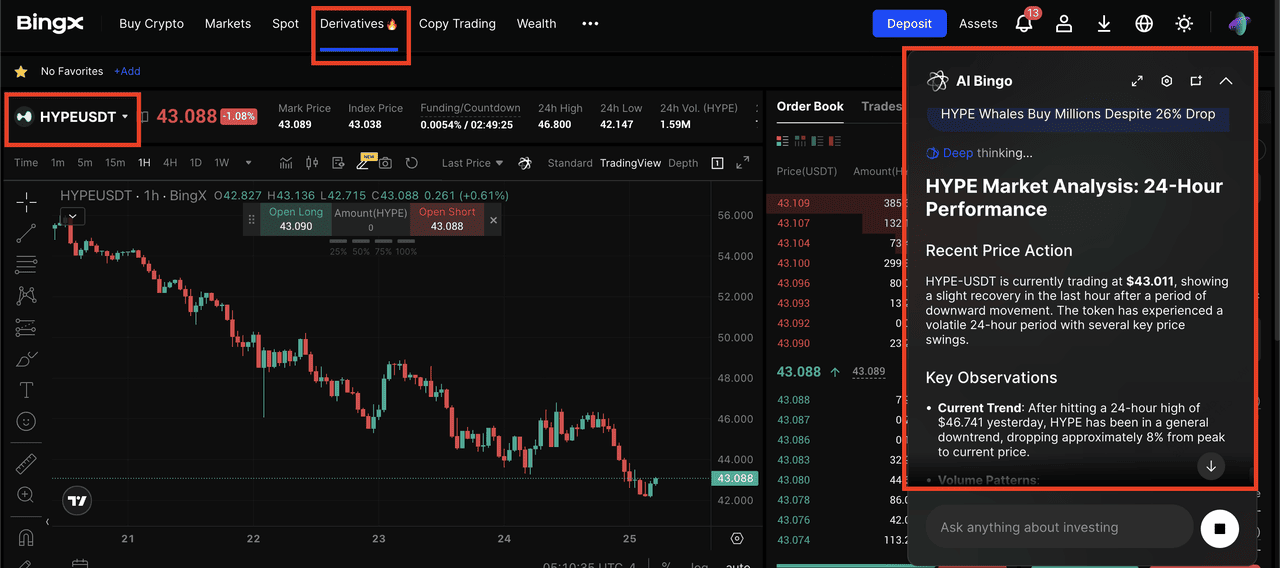
Task: Click the favorites star icon
Action: click(x=20, y=72)
